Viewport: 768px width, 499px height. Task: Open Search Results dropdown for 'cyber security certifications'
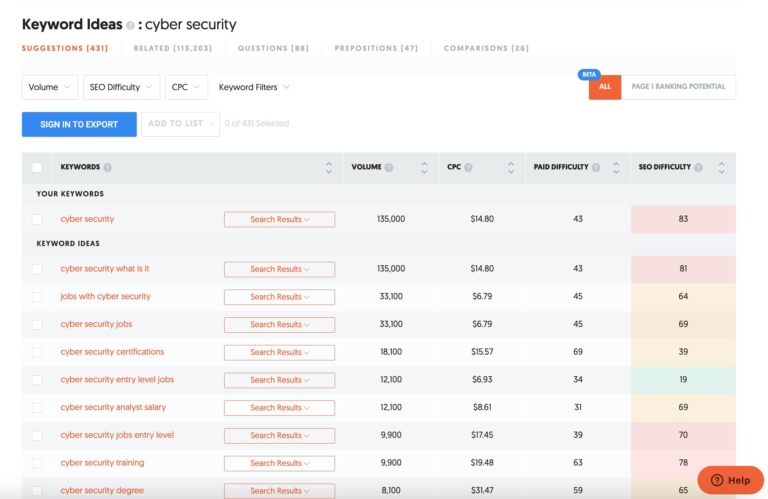[279, 352]
